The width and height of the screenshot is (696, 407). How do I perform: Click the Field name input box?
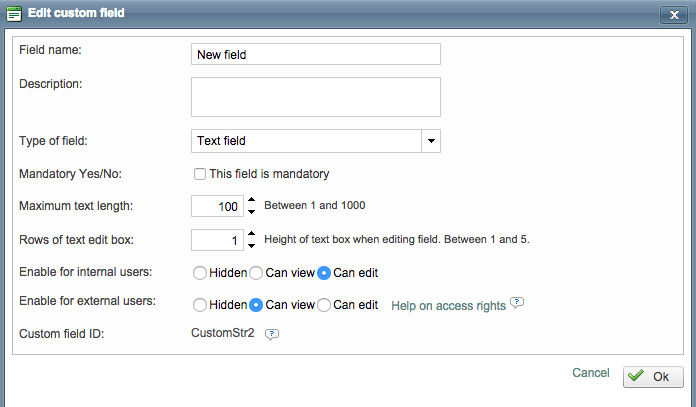coord(315,54)
